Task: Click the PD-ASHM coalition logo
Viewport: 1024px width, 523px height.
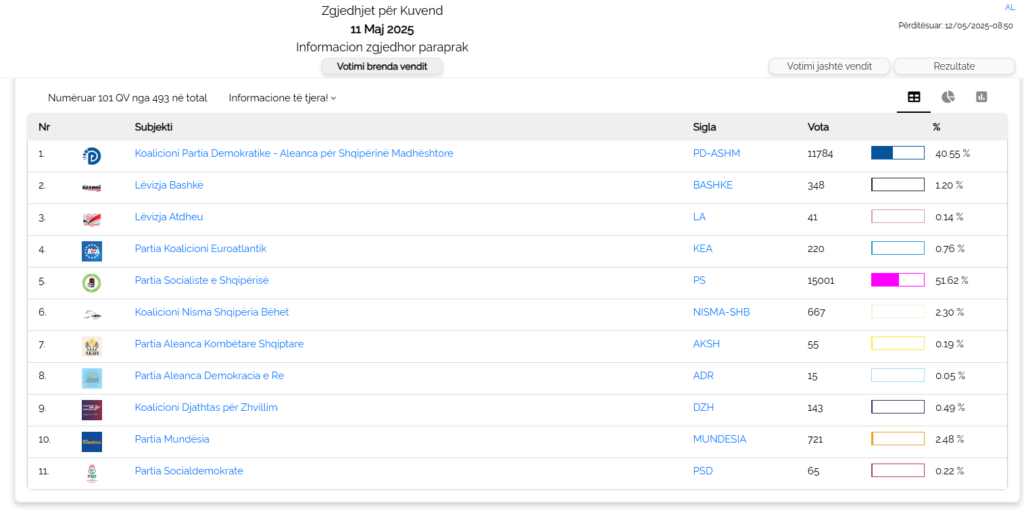Action: (x=92, y=155)
